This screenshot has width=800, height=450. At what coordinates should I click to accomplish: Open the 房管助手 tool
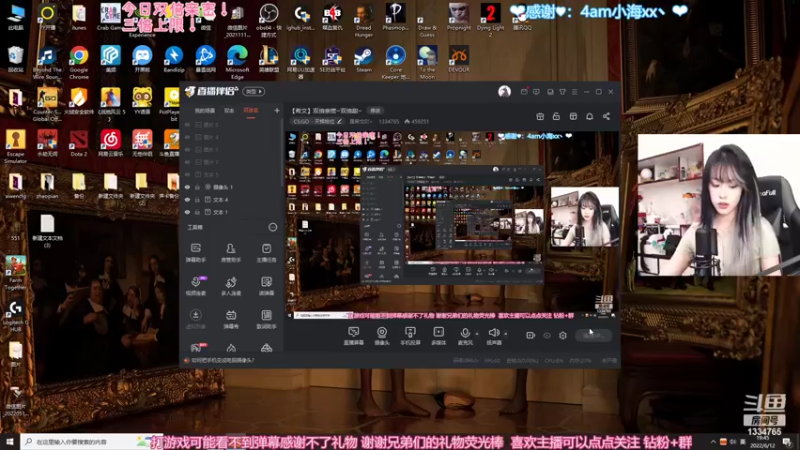click(231, 253)
